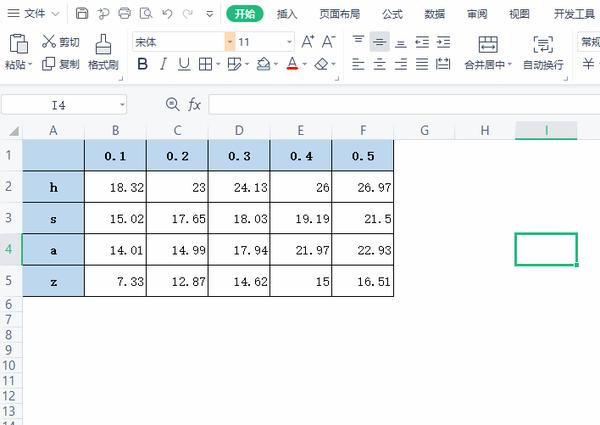This screenshot has width=600, height=425.
Task: Align text right
Action: point(401,64)
